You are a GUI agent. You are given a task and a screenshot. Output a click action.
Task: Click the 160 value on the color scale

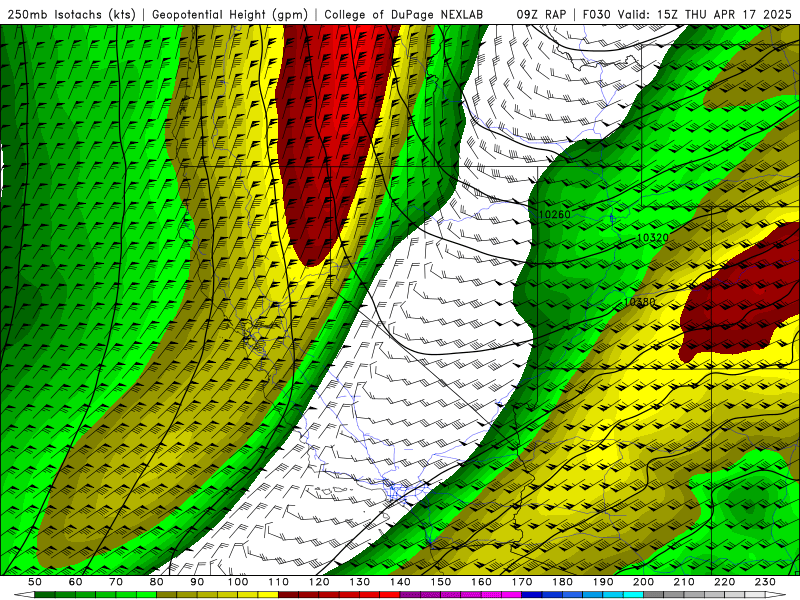point(481,582)
